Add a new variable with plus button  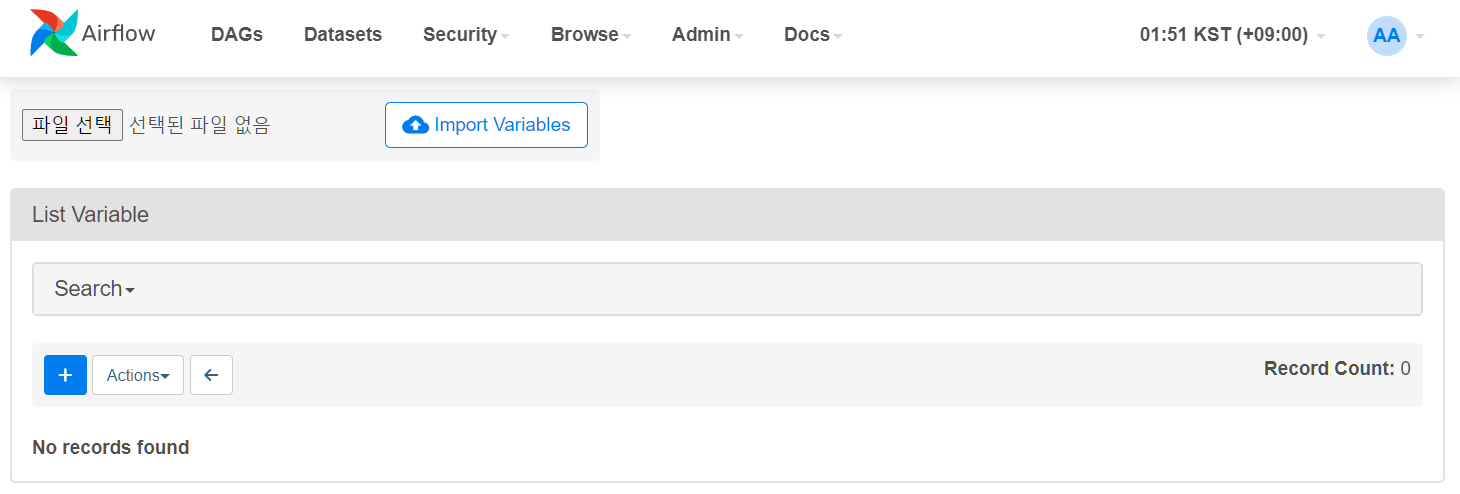pos(65,375)
